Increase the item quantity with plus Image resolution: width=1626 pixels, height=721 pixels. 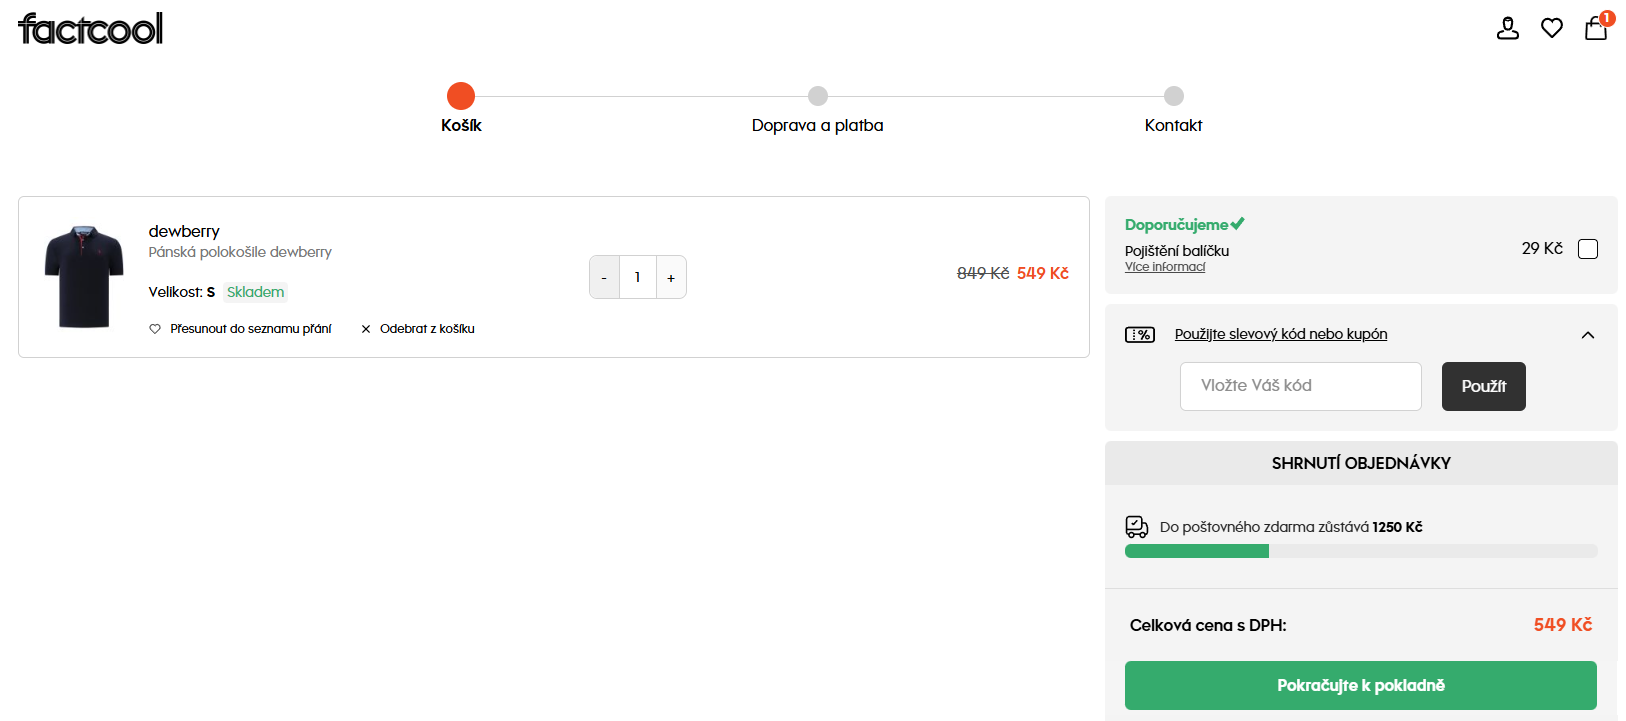[x=671, y=278]
